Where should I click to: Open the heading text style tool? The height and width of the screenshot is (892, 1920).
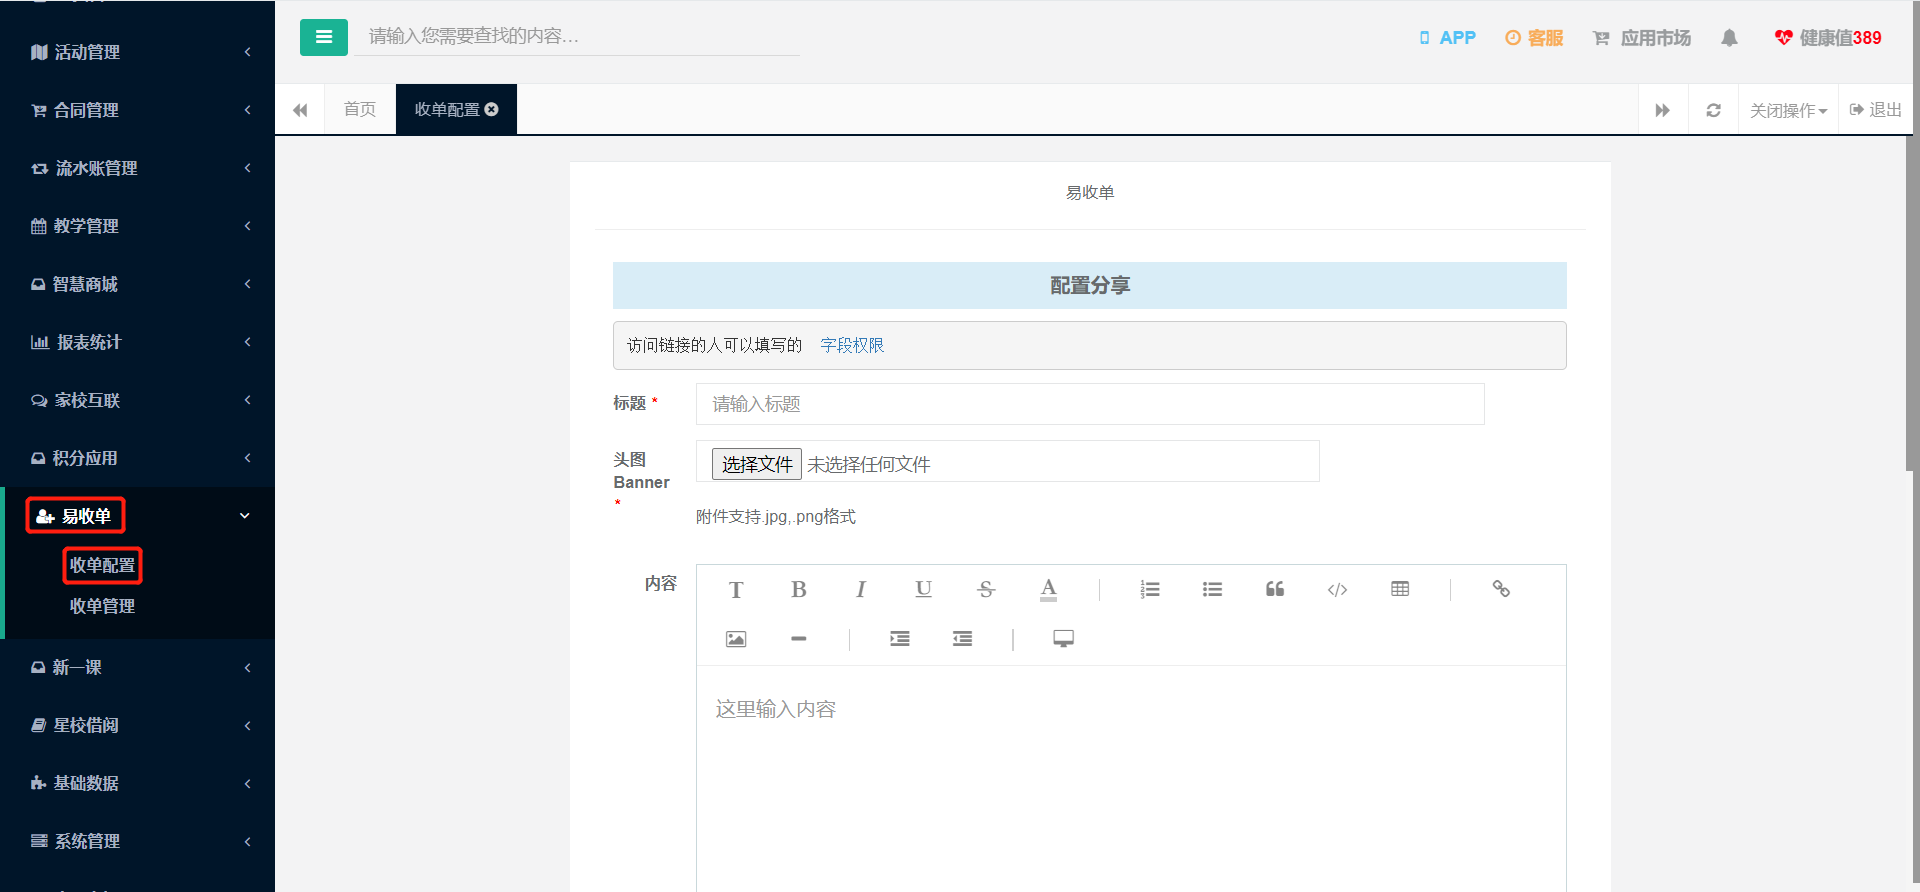pyautogui.click(x=736, y=589)
